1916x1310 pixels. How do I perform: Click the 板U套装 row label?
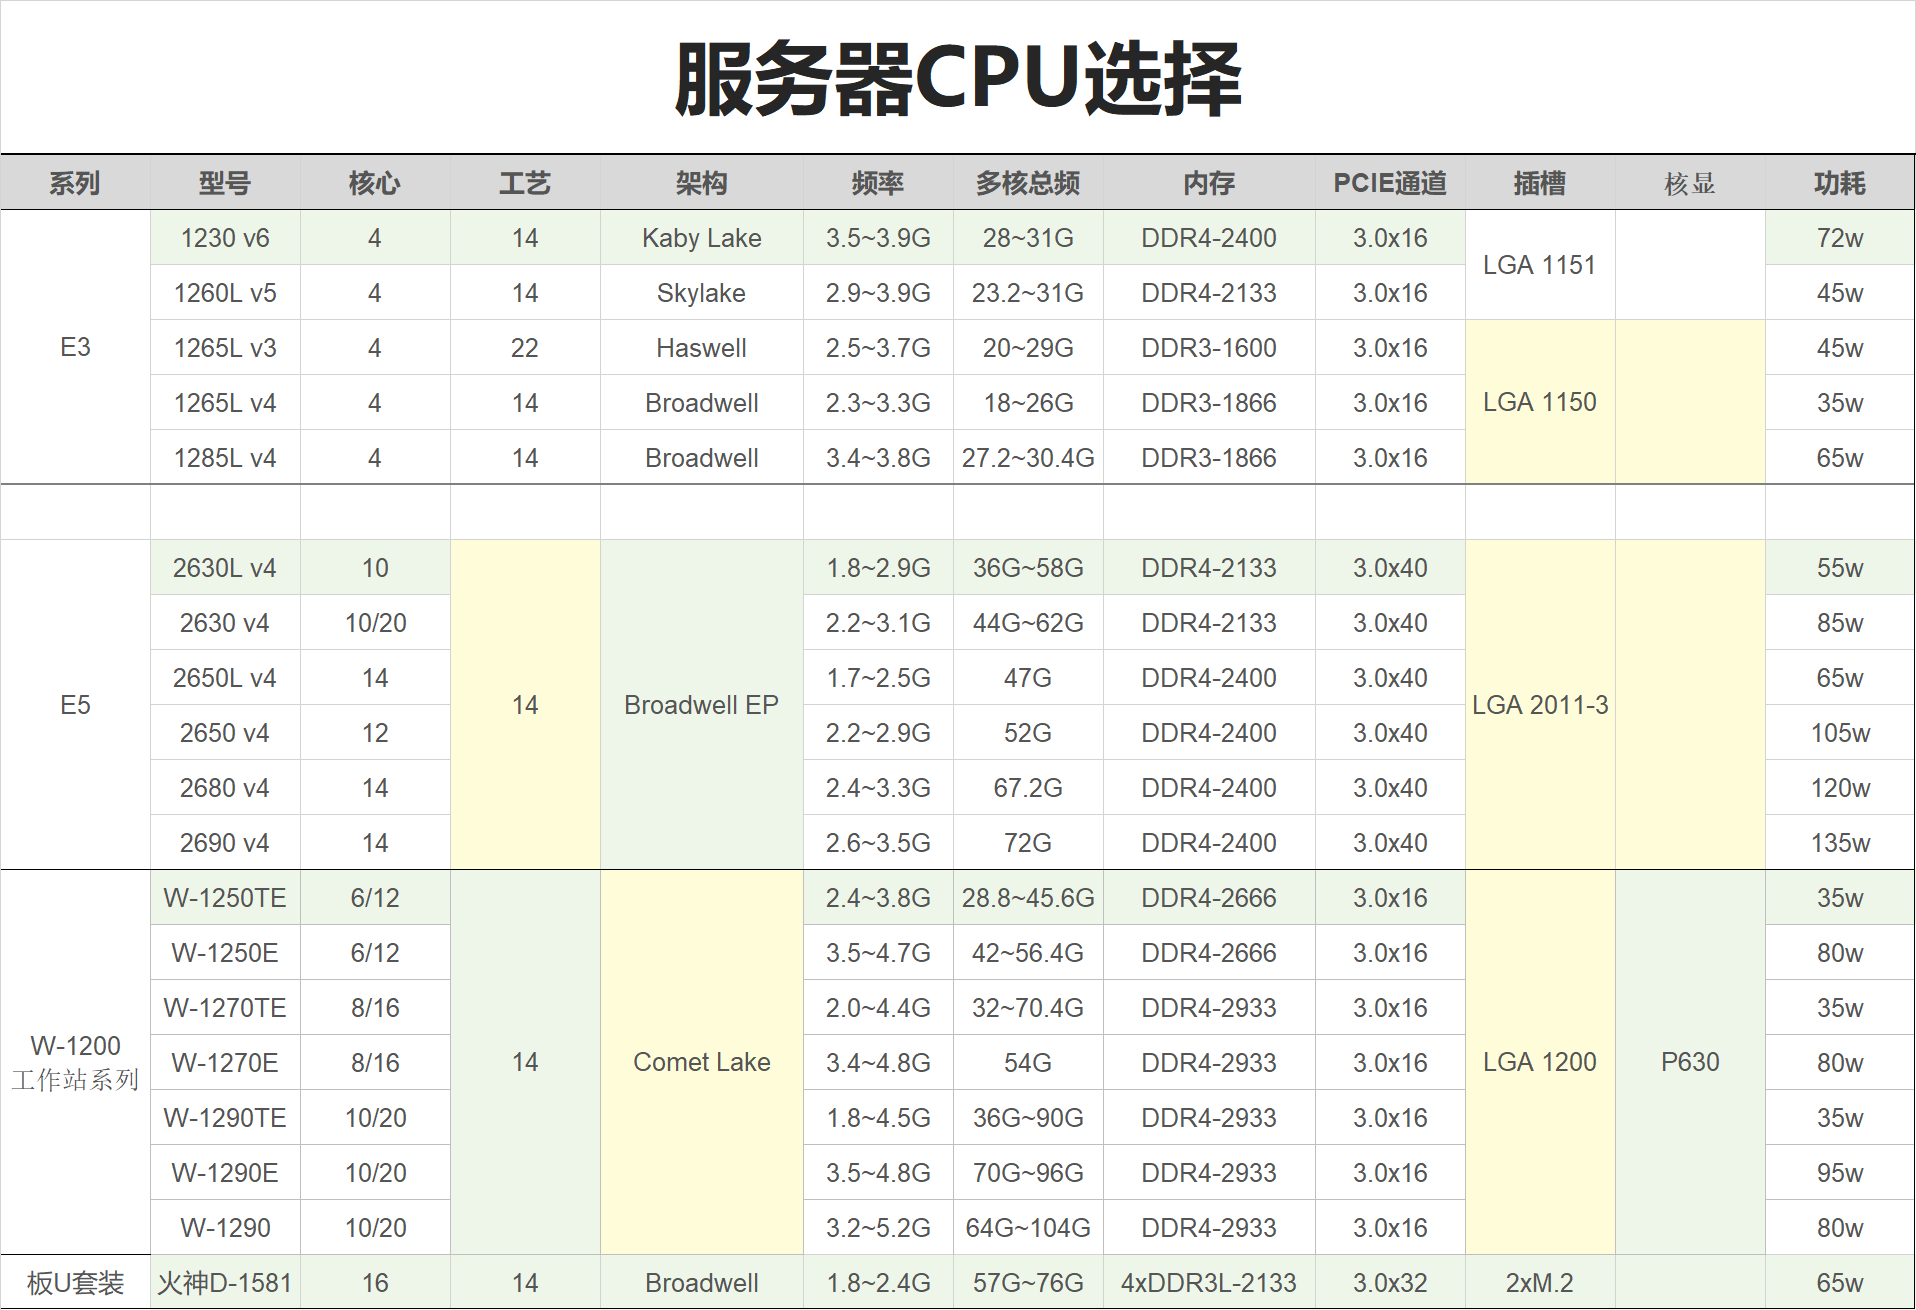[74, 1282]
